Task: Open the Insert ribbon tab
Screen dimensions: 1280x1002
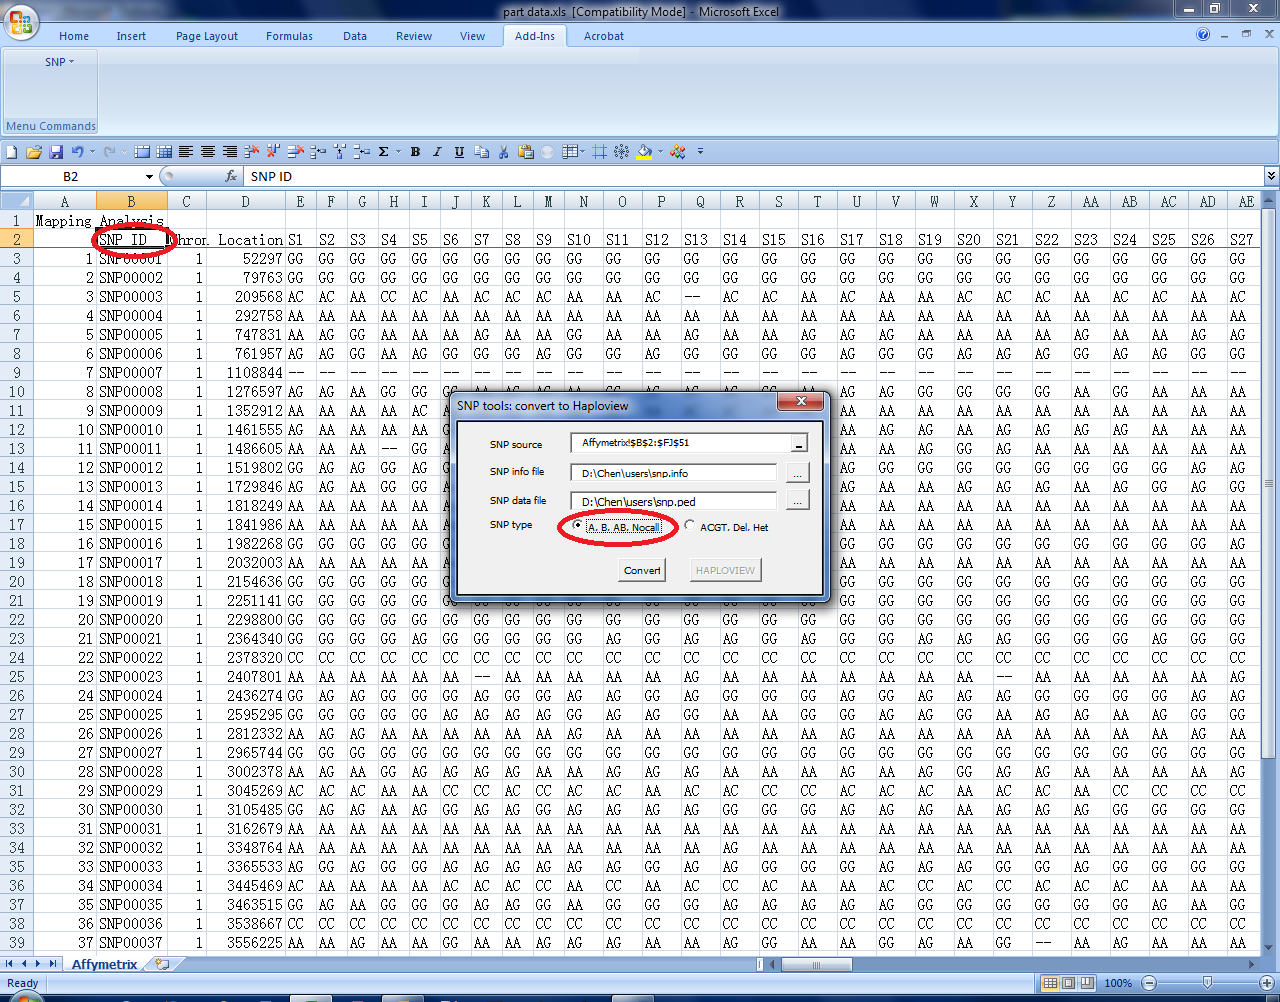Action: pos(131,36)
